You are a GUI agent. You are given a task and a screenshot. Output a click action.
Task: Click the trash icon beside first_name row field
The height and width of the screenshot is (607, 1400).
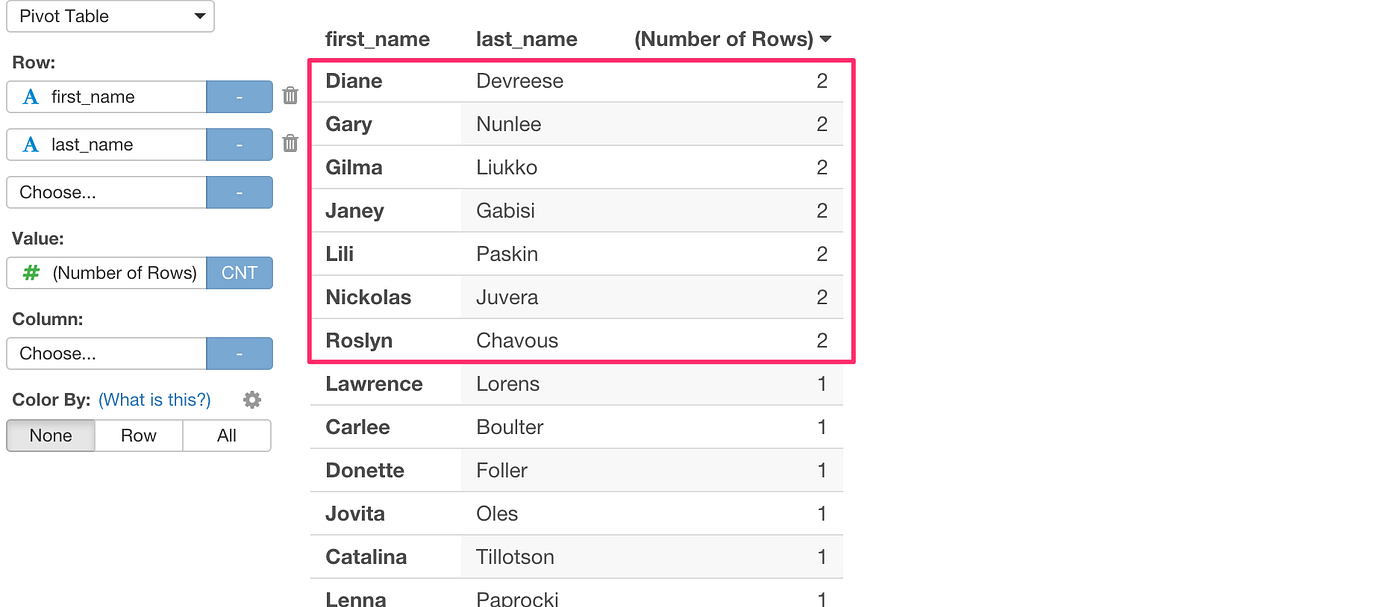click(290, 95)
